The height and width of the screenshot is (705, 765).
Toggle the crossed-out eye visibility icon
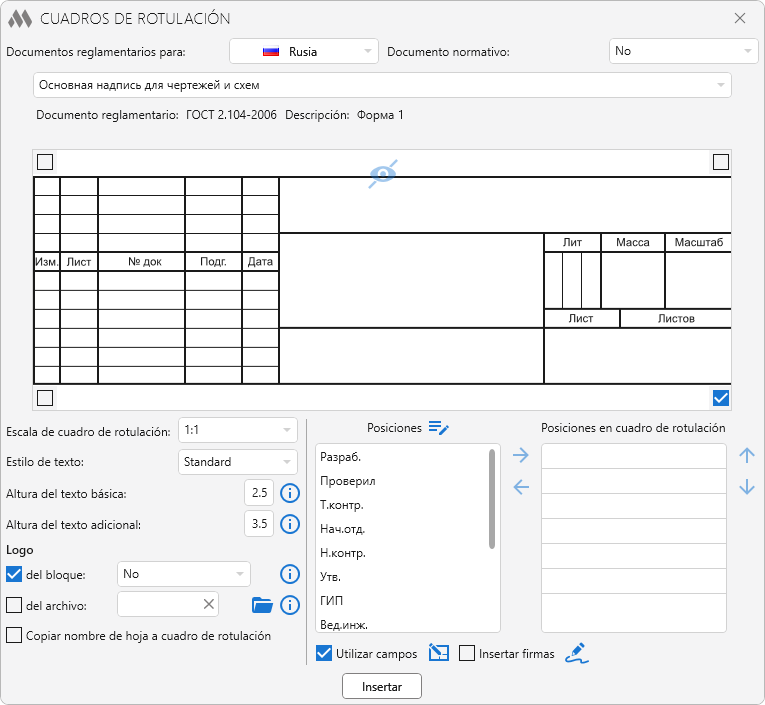383,174
